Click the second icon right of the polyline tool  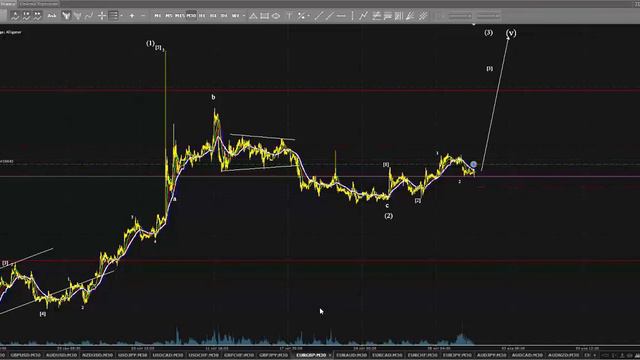(x=388, y=16)
